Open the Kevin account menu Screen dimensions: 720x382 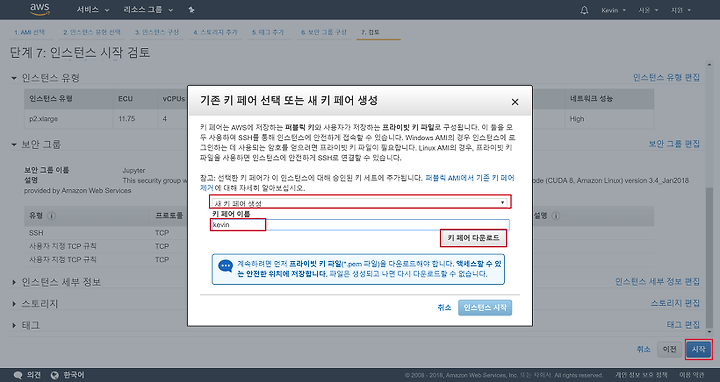613,10
